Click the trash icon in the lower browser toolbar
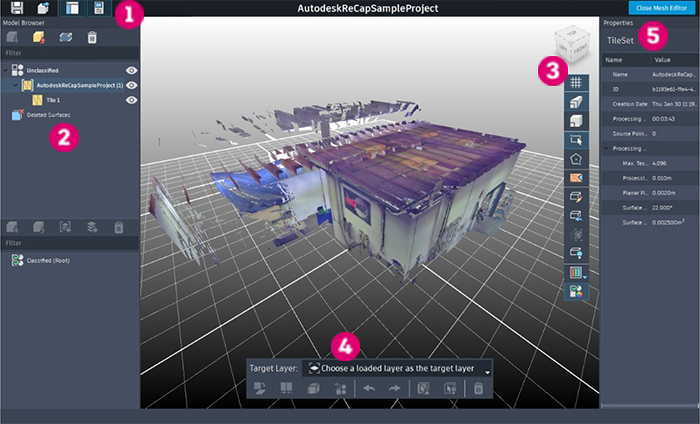Image resolution: width=700 pixels, height=424 pixels. click(119, 227)
